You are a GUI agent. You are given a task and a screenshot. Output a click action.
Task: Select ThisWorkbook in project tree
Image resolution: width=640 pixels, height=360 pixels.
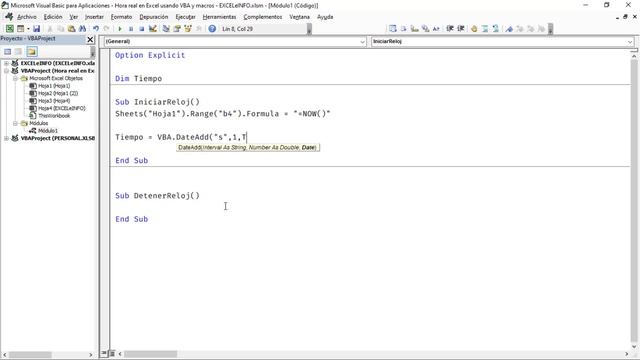tap(54, 116)
